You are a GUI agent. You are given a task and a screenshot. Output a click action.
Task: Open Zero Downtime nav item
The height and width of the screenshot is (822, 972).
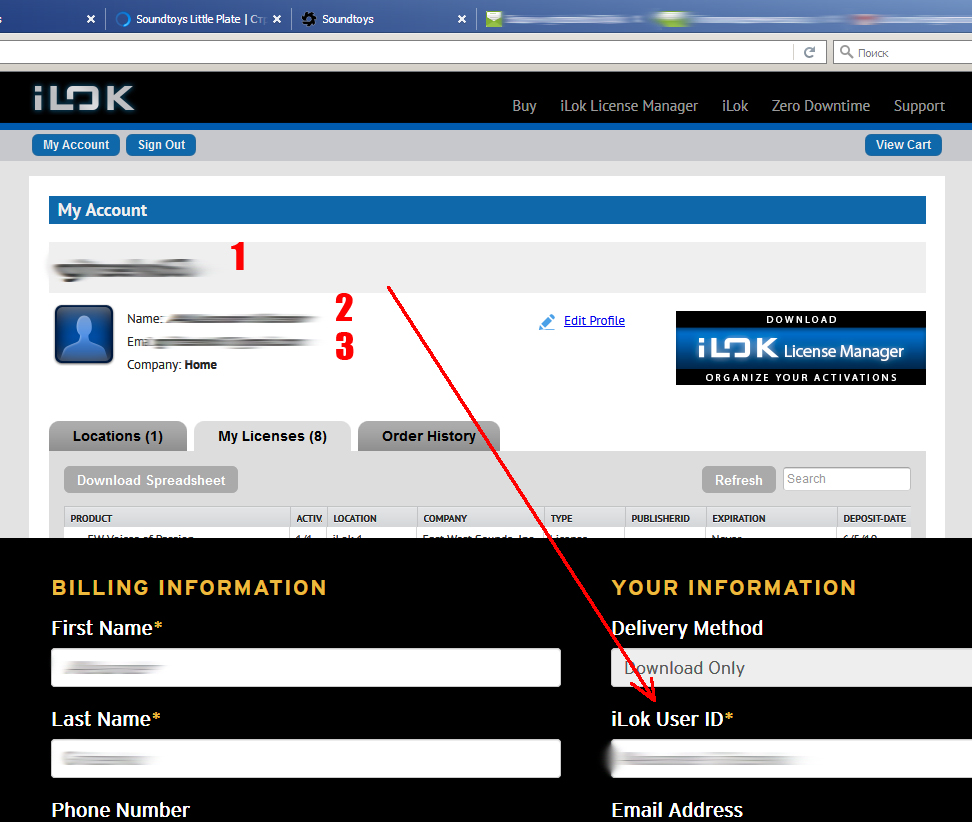point(820,106)
